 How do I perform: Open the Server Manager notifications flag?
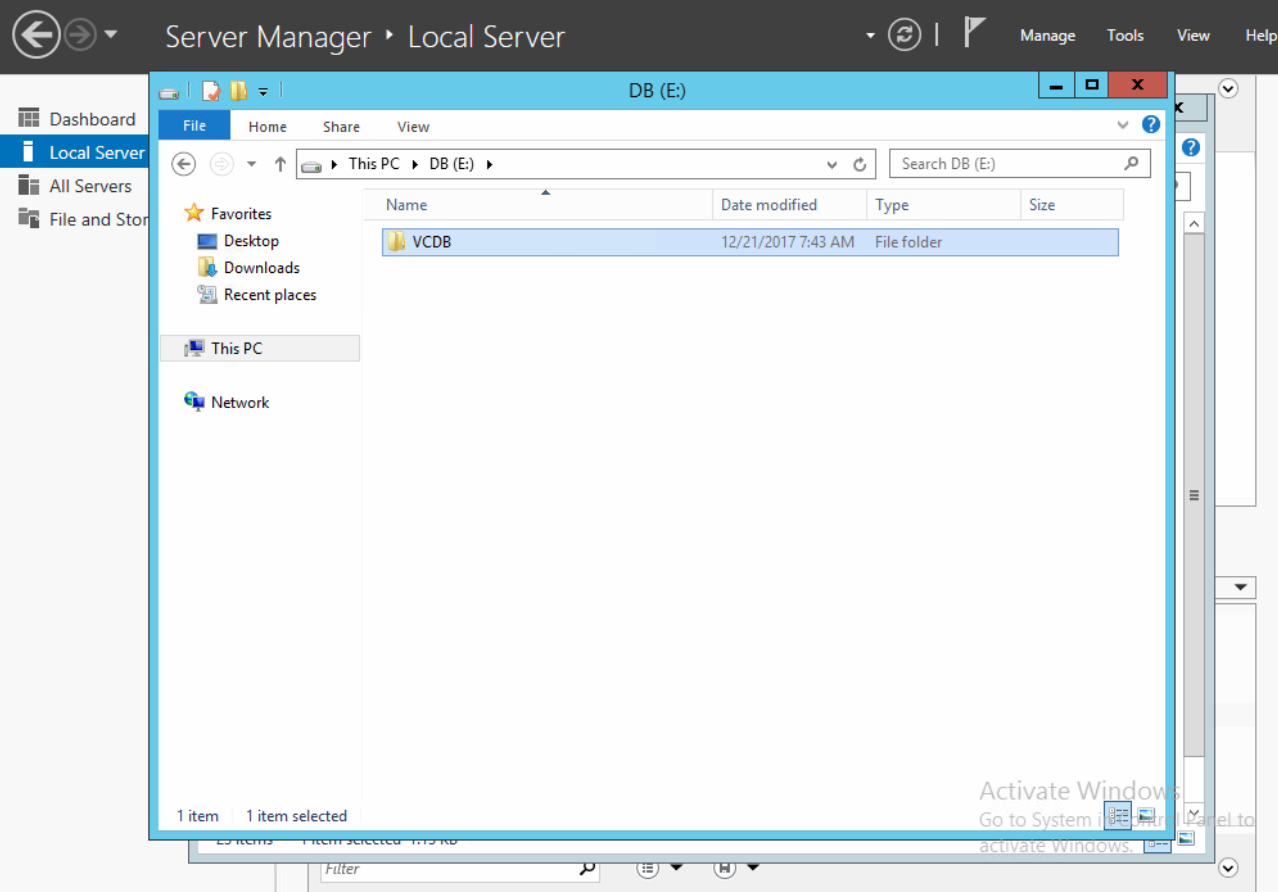point(974,33)
